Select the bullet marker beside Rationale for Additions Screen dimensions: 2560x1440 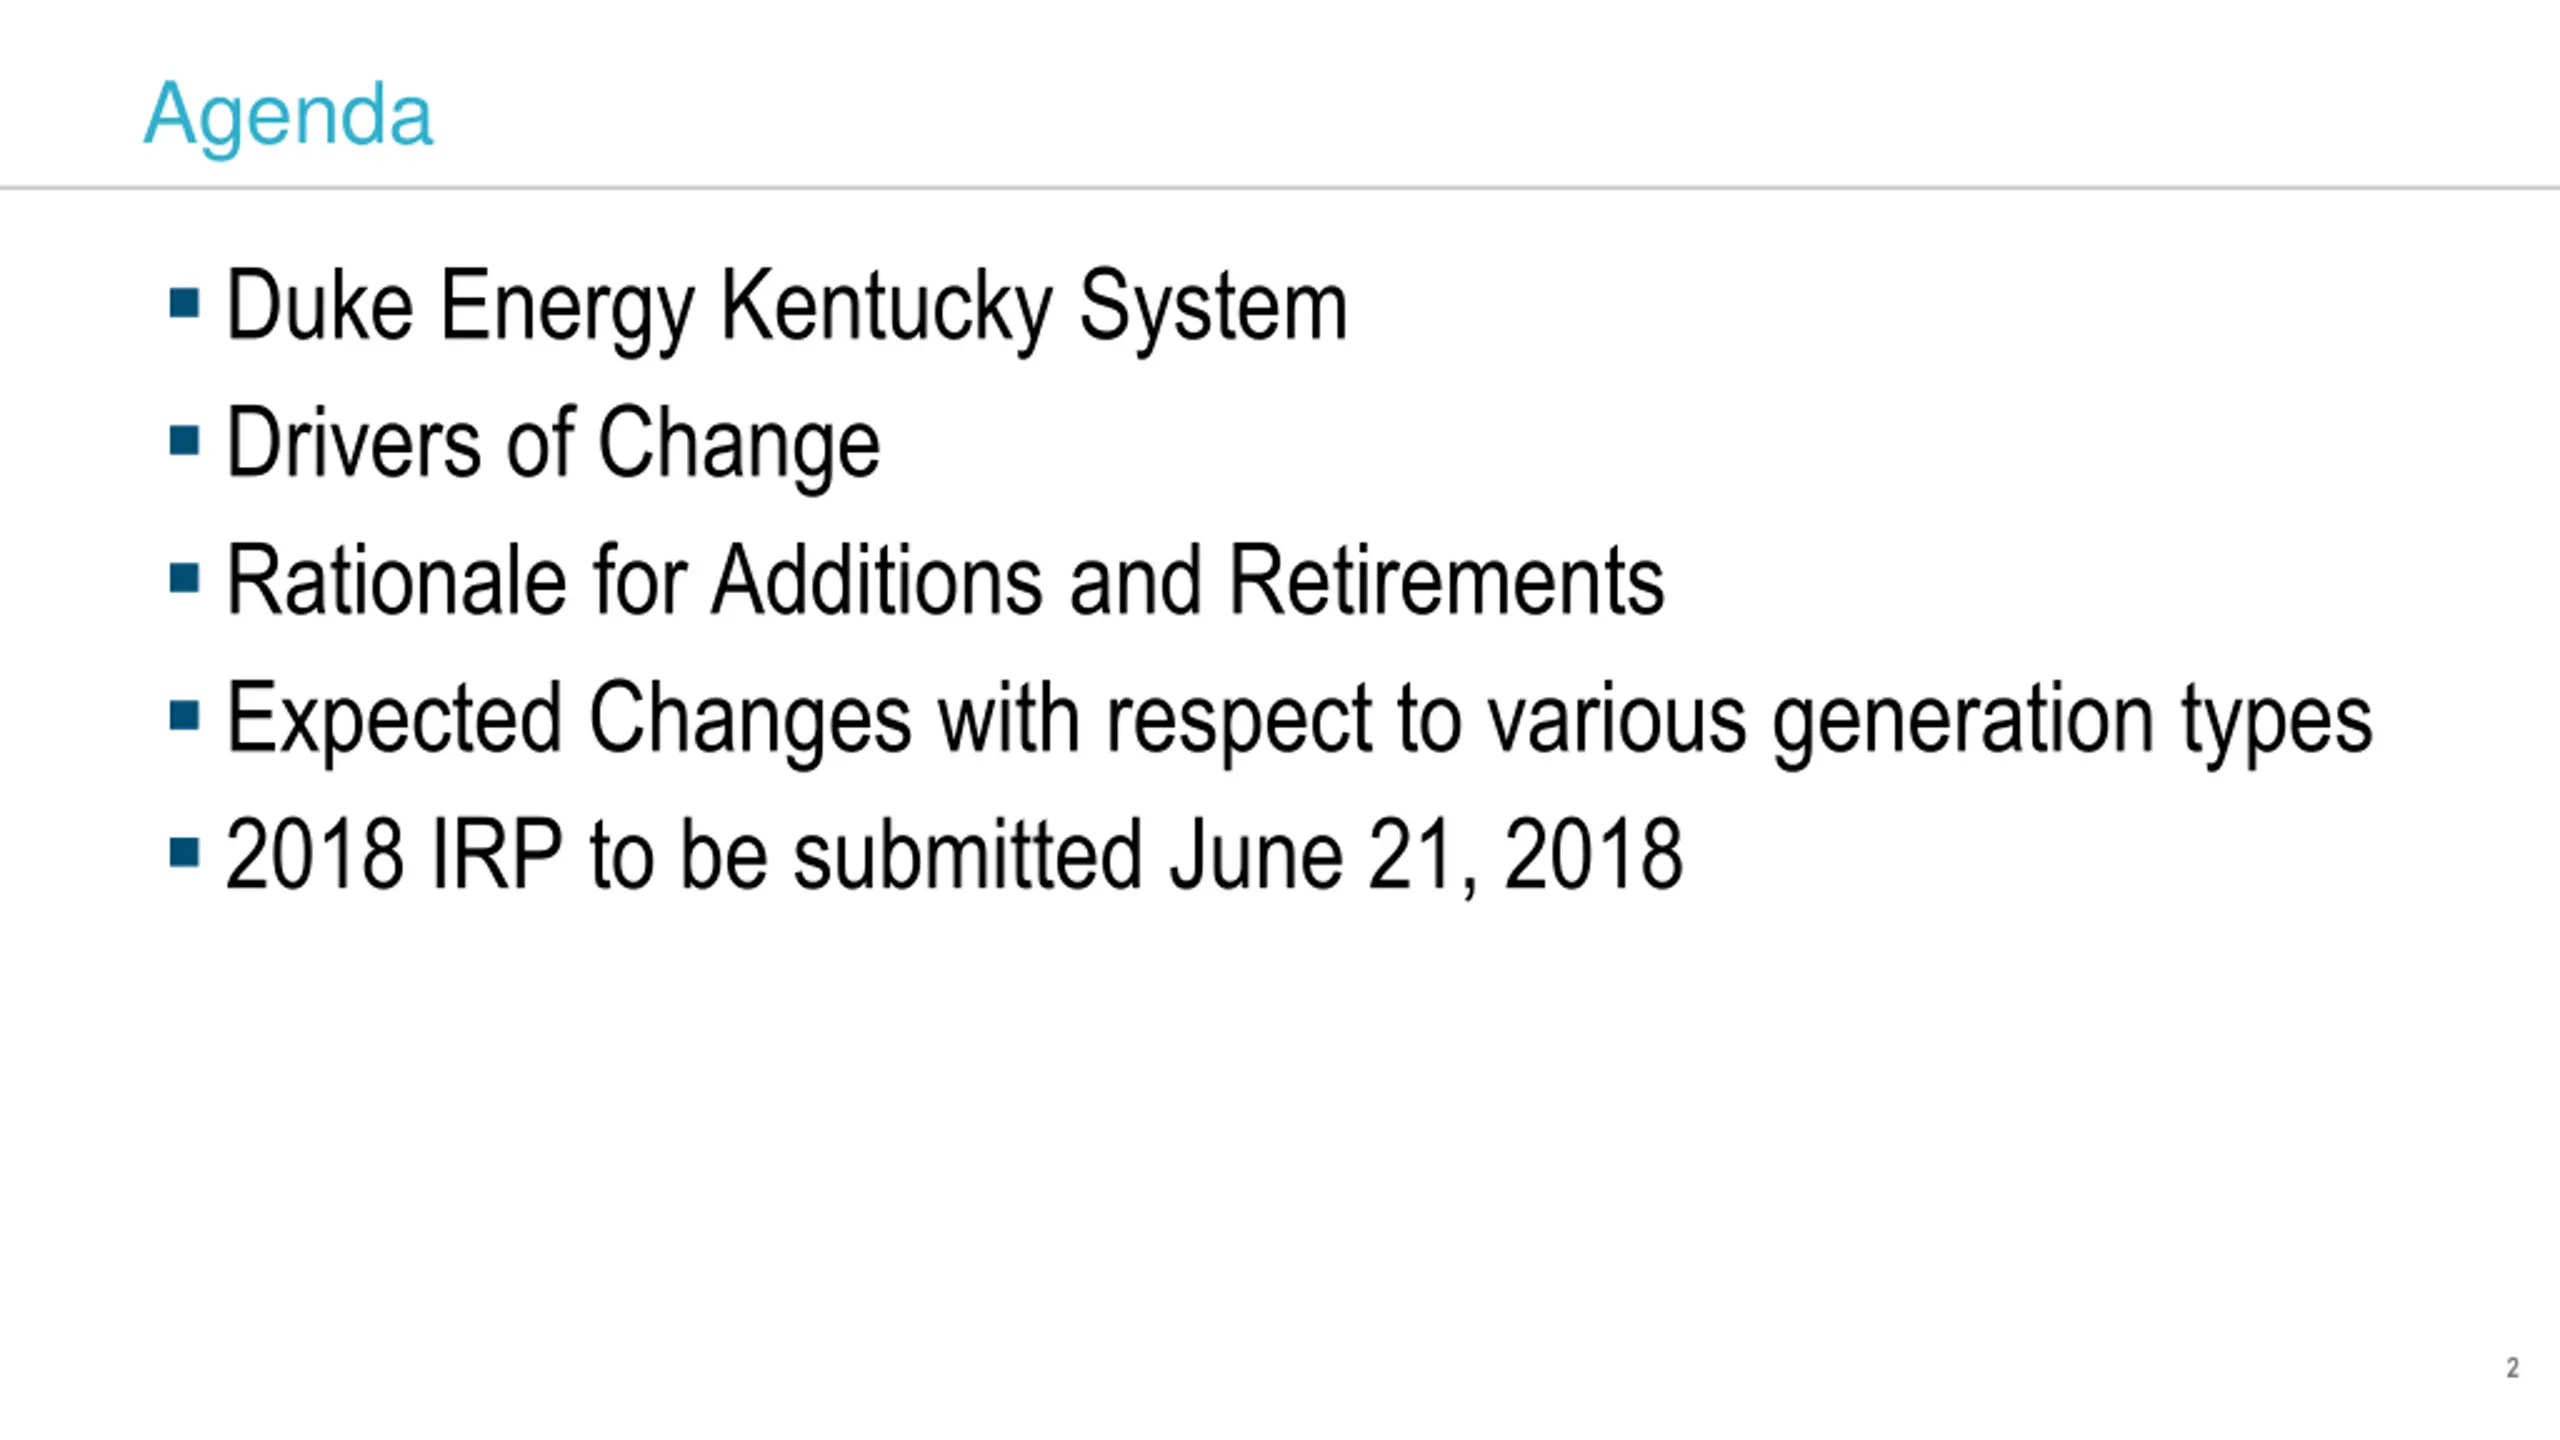[x=185, y=578]
